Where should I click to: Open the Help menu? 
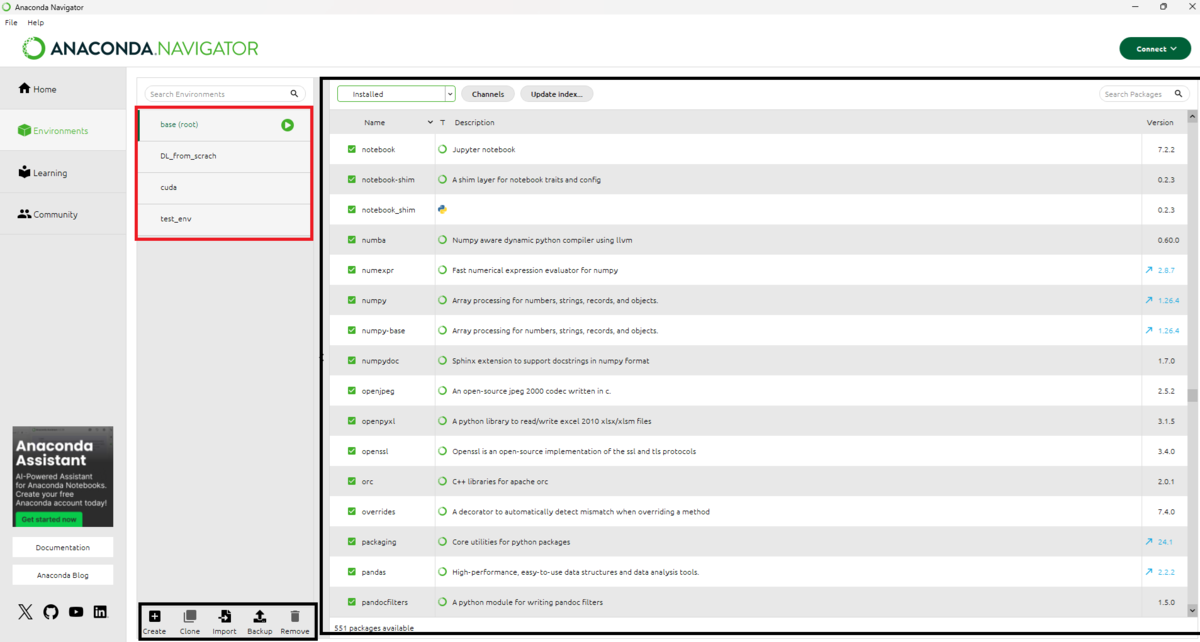tap(36, 22)
